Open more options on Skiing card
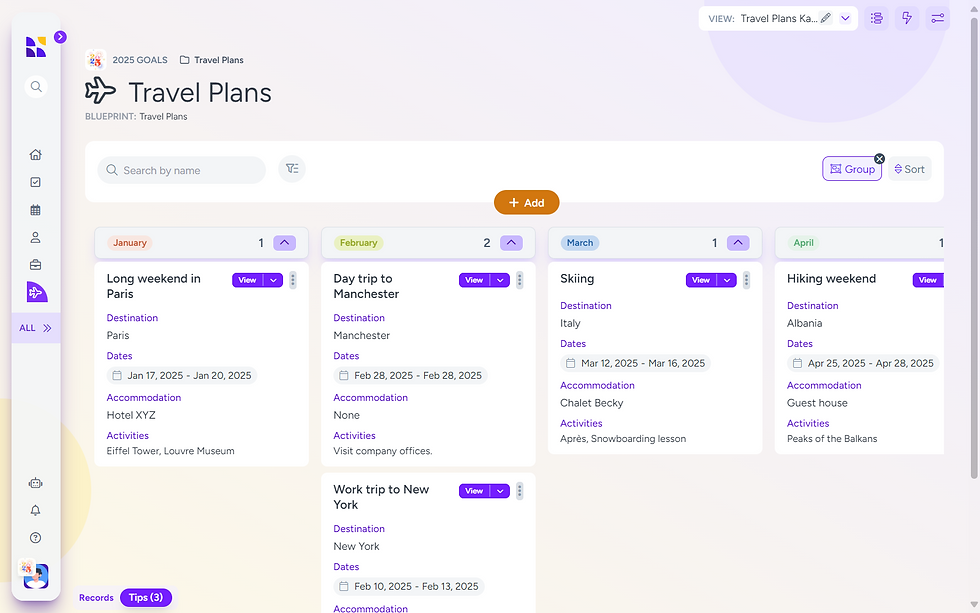The height and width of the screenshot is (613, 980). coord(746,280)
